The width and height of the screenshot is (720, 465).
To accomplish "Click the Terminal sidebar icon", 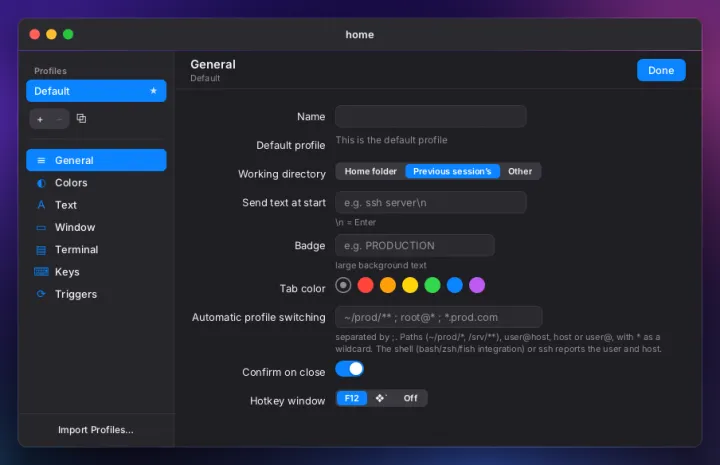I will tap(41, 250).
